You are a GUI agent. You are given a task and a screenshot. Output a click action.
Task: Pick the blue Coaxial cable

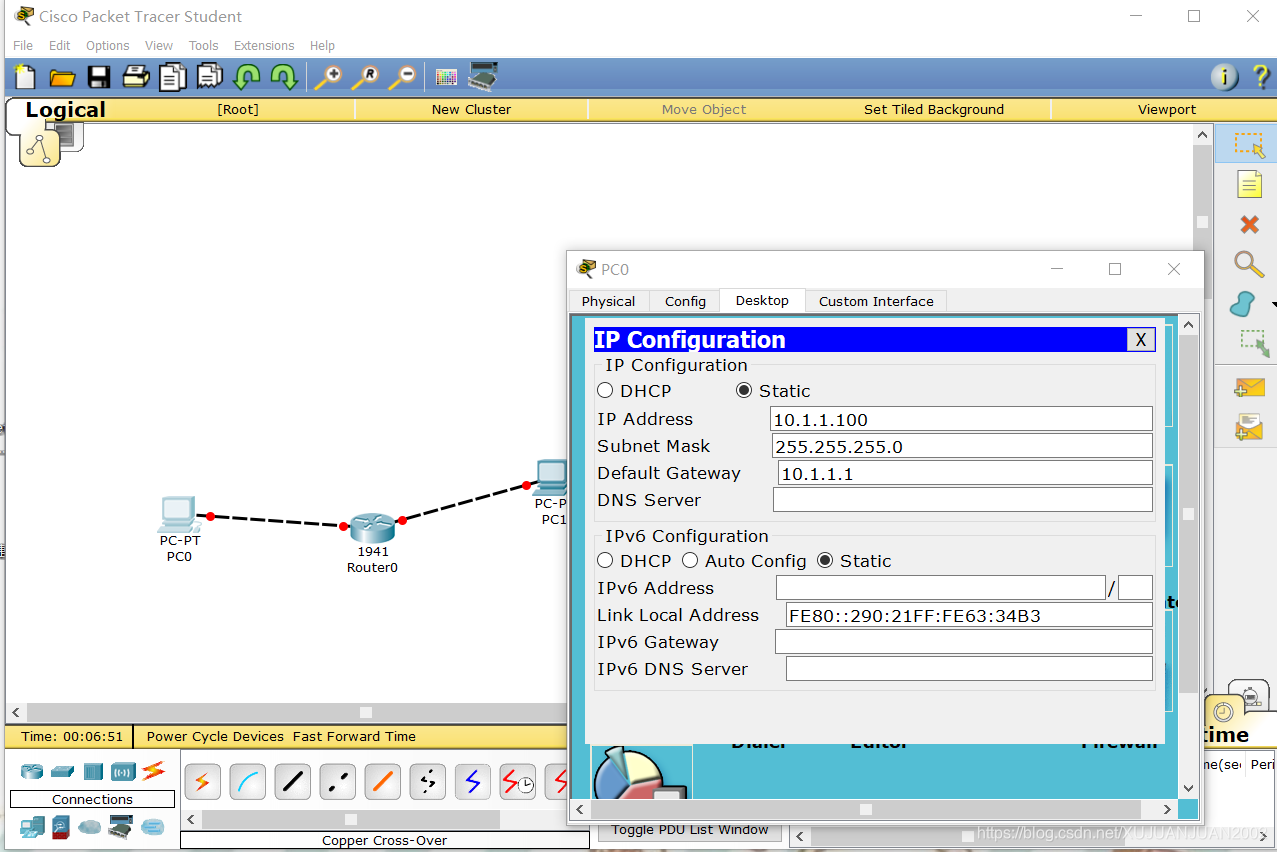pos(473,781)
